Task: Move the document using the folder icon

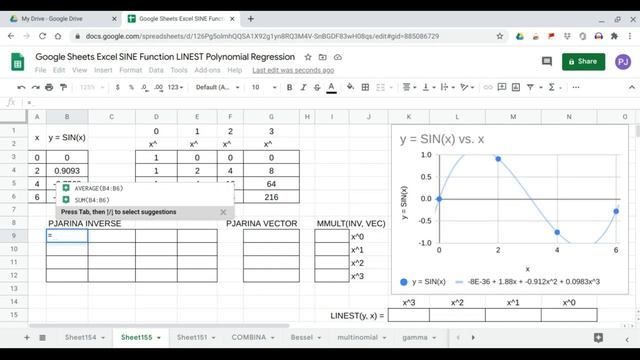Action: pyautogui.click(x=322, y=57)
